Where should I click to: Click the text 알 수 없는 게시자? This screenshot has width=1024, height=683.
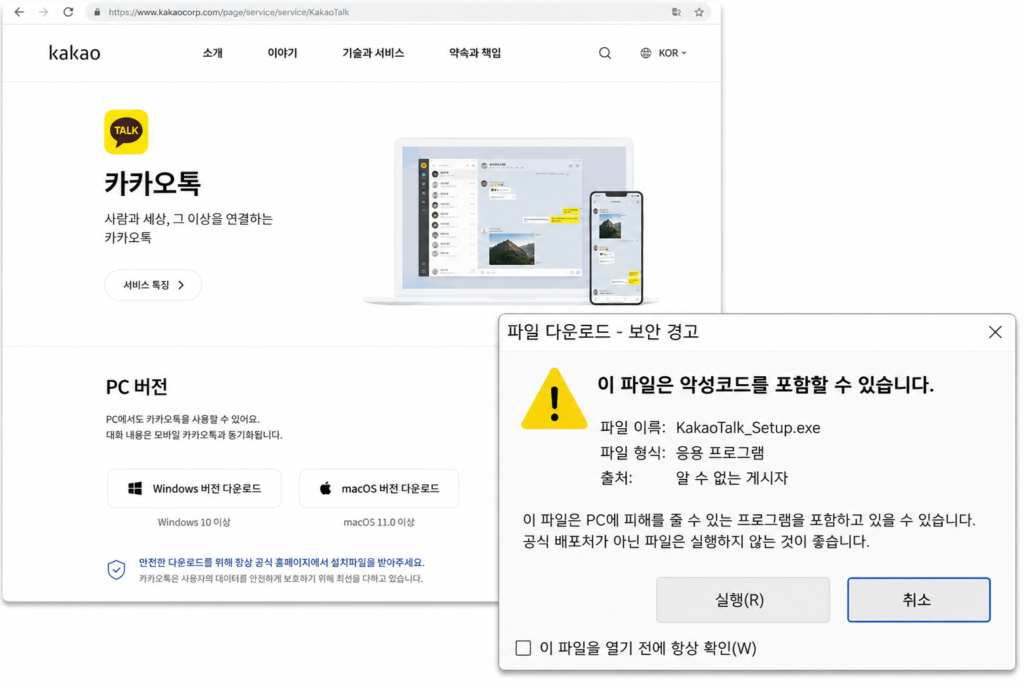pos(731,478)
